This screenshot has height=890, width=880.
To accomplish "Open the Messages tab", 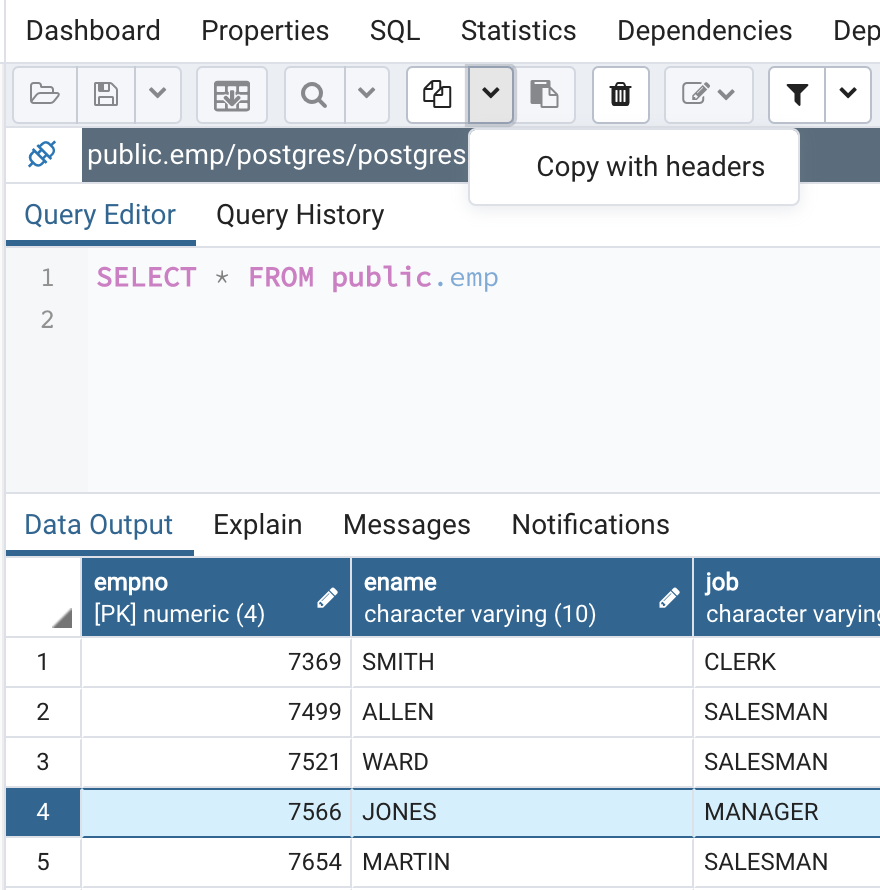I will pos(406,525).
